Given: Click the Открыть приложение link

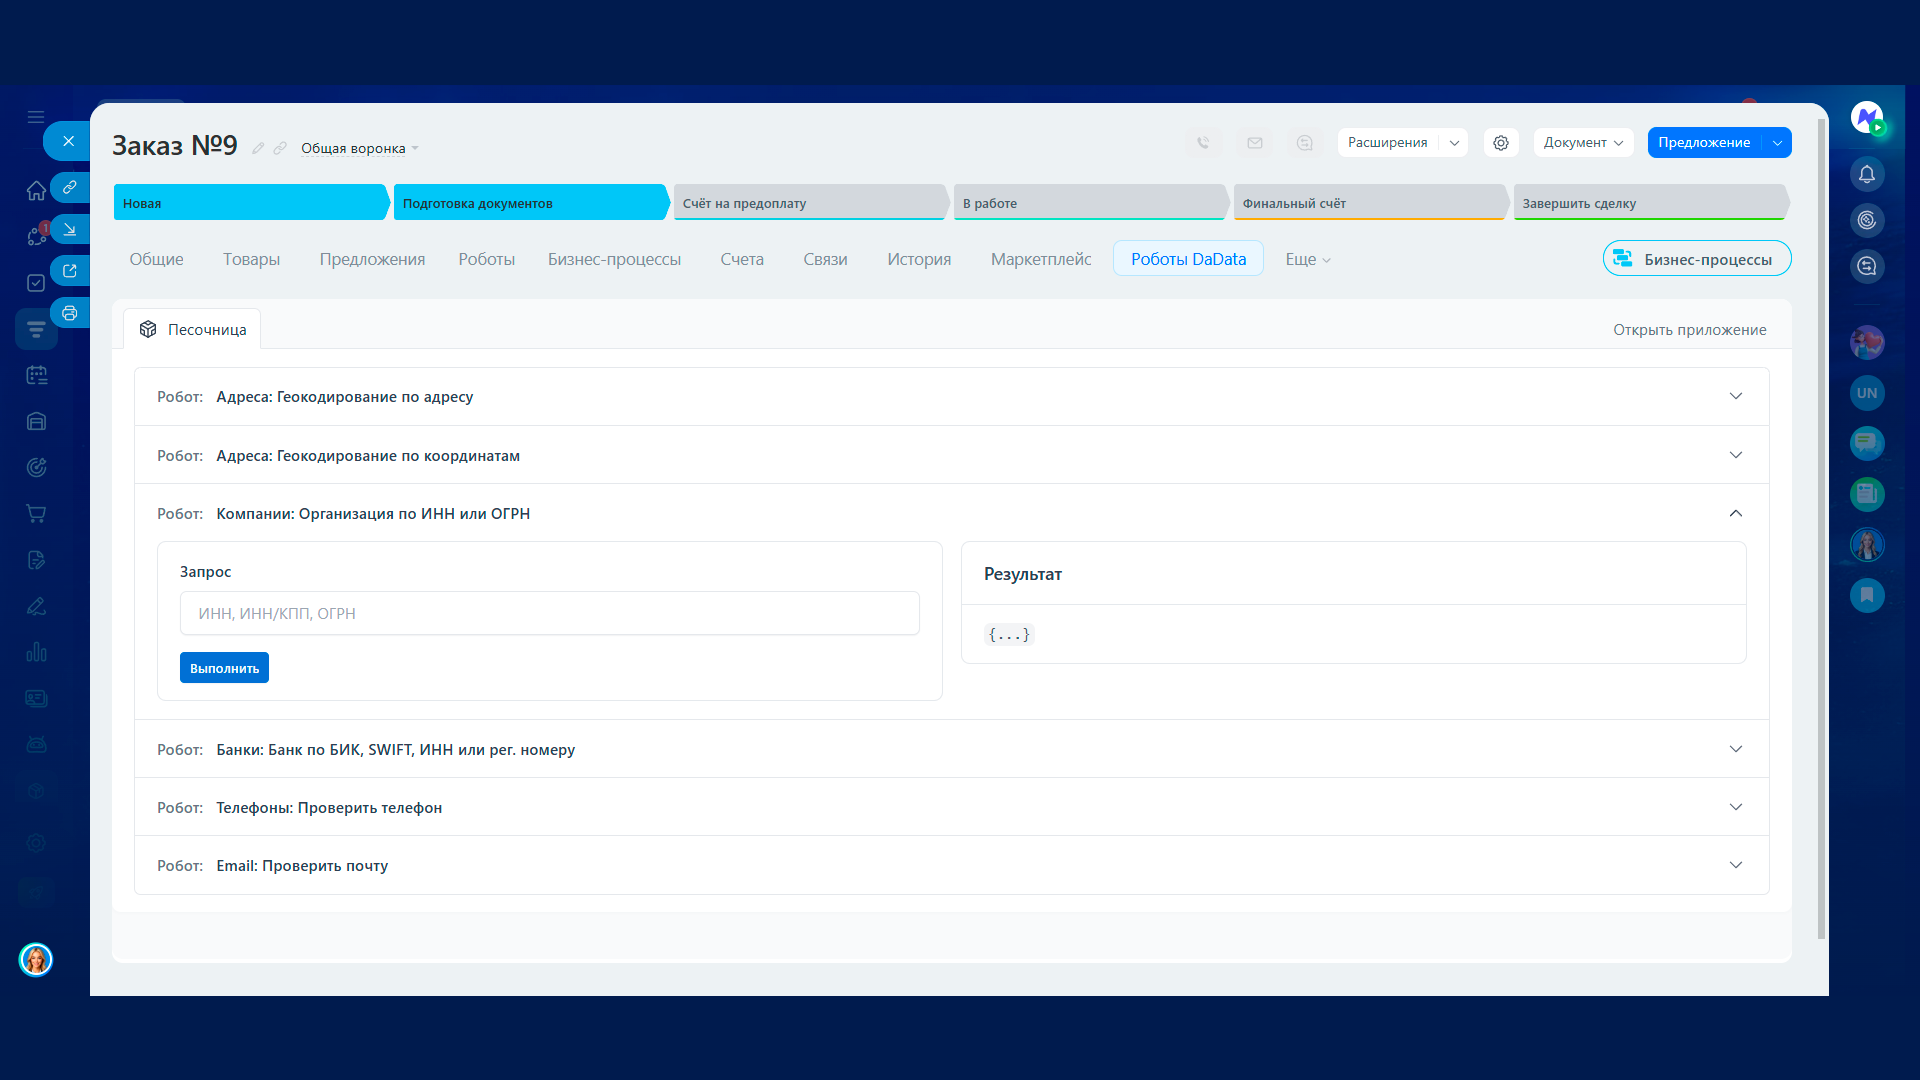Looking at the screenshot, I should [x=1689, y=330].
